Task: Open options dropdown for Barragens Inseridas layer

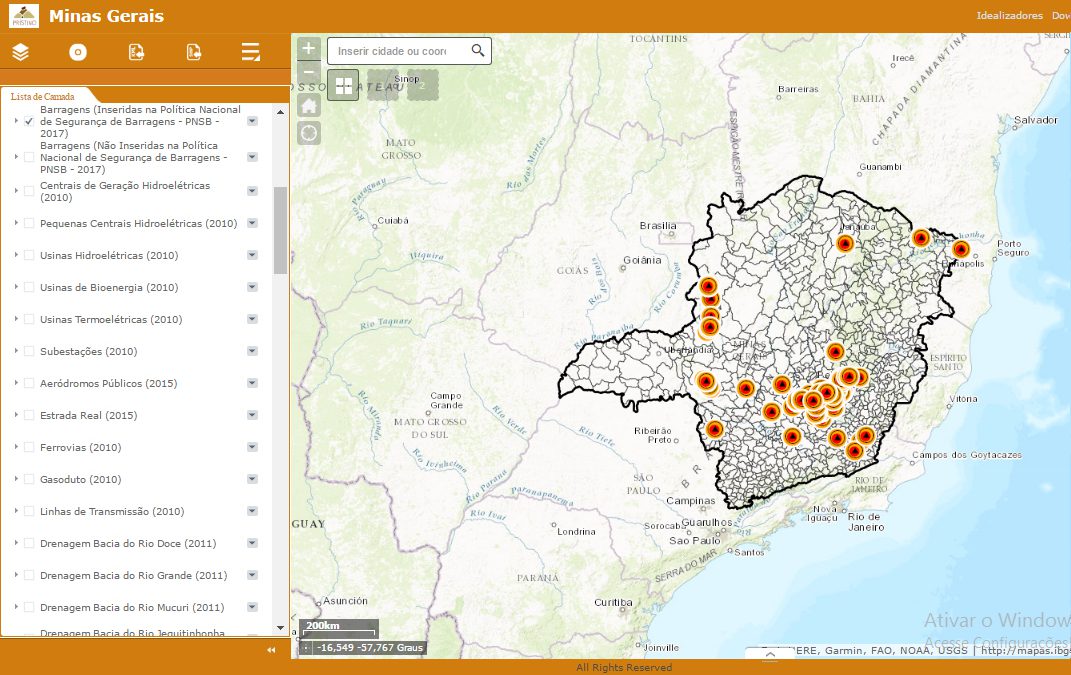Action: 252,121
